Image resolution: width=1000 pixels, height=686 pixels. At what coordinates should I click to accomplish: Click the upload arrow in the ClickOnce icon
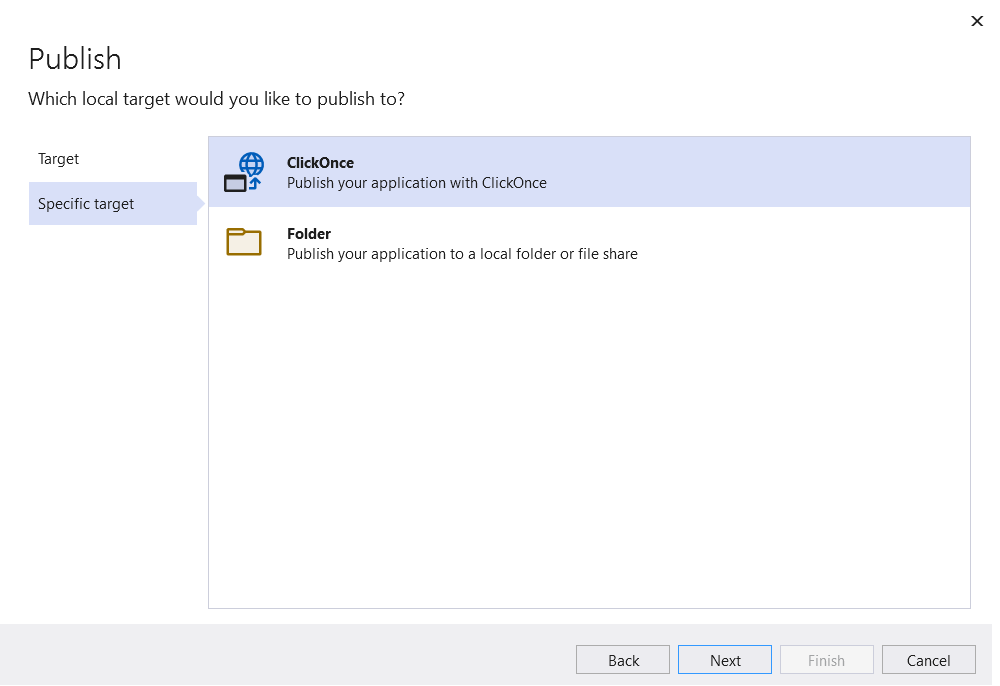(254, 180)
